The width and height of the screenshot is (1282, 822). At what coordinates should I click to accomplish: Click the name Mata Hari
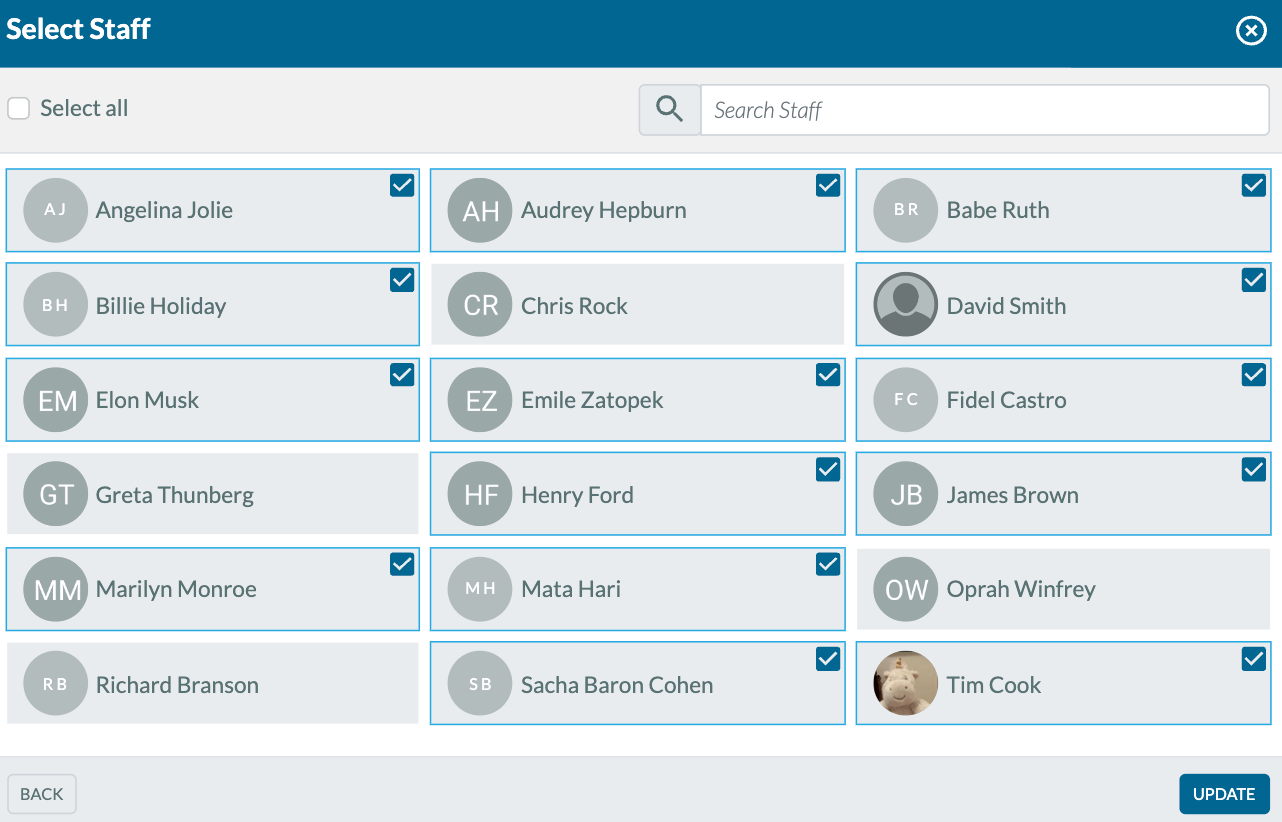tap(571, 590)
